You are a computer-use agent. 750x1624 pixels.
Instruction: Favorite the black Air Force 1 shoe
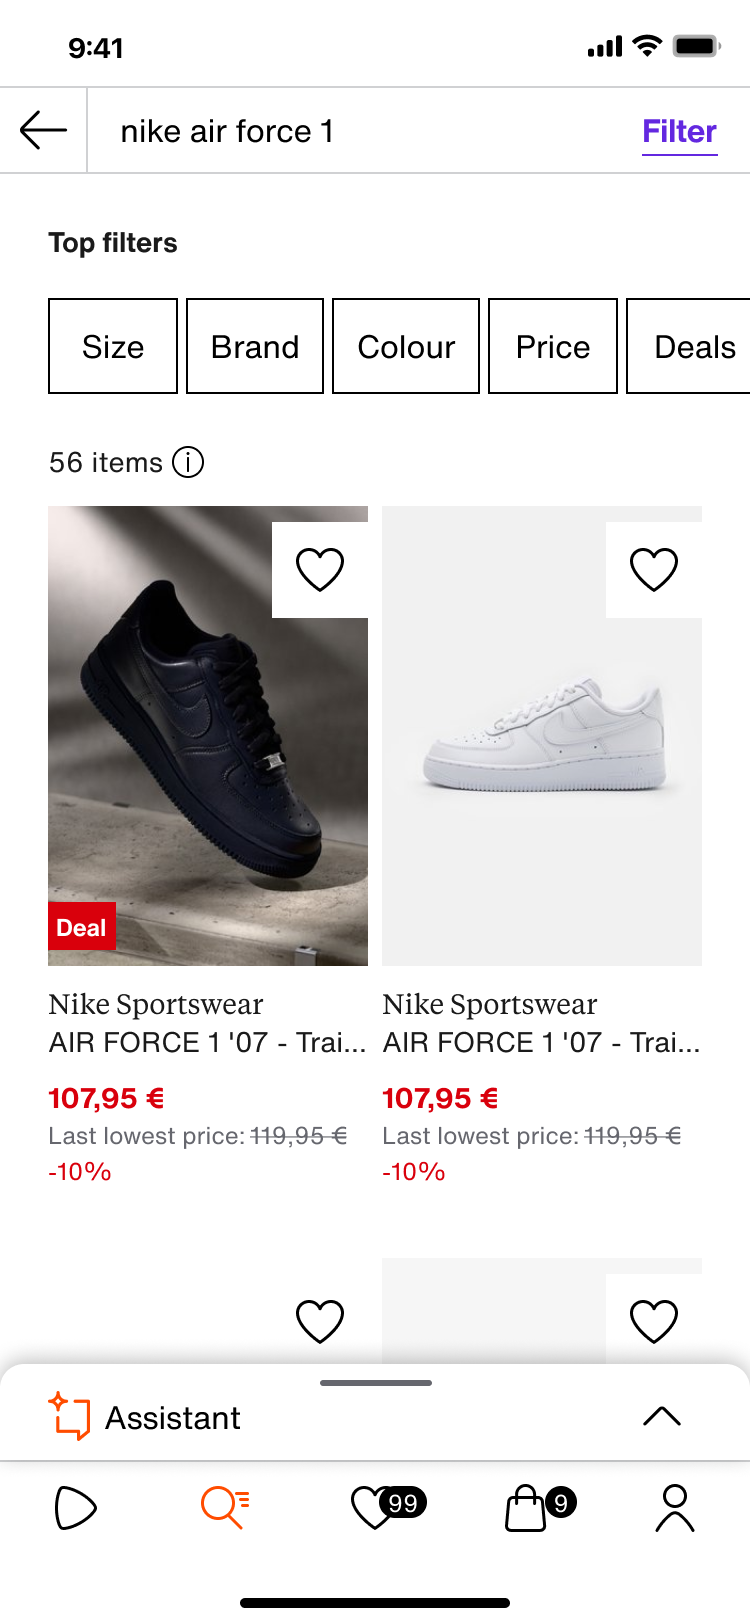(x=320, y=569)
